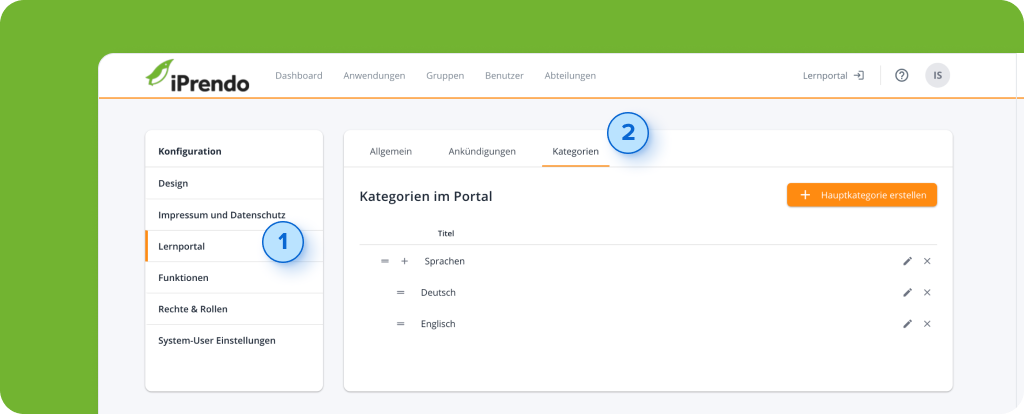Edit the Englisch category with pencil icon

click(907, 324)
